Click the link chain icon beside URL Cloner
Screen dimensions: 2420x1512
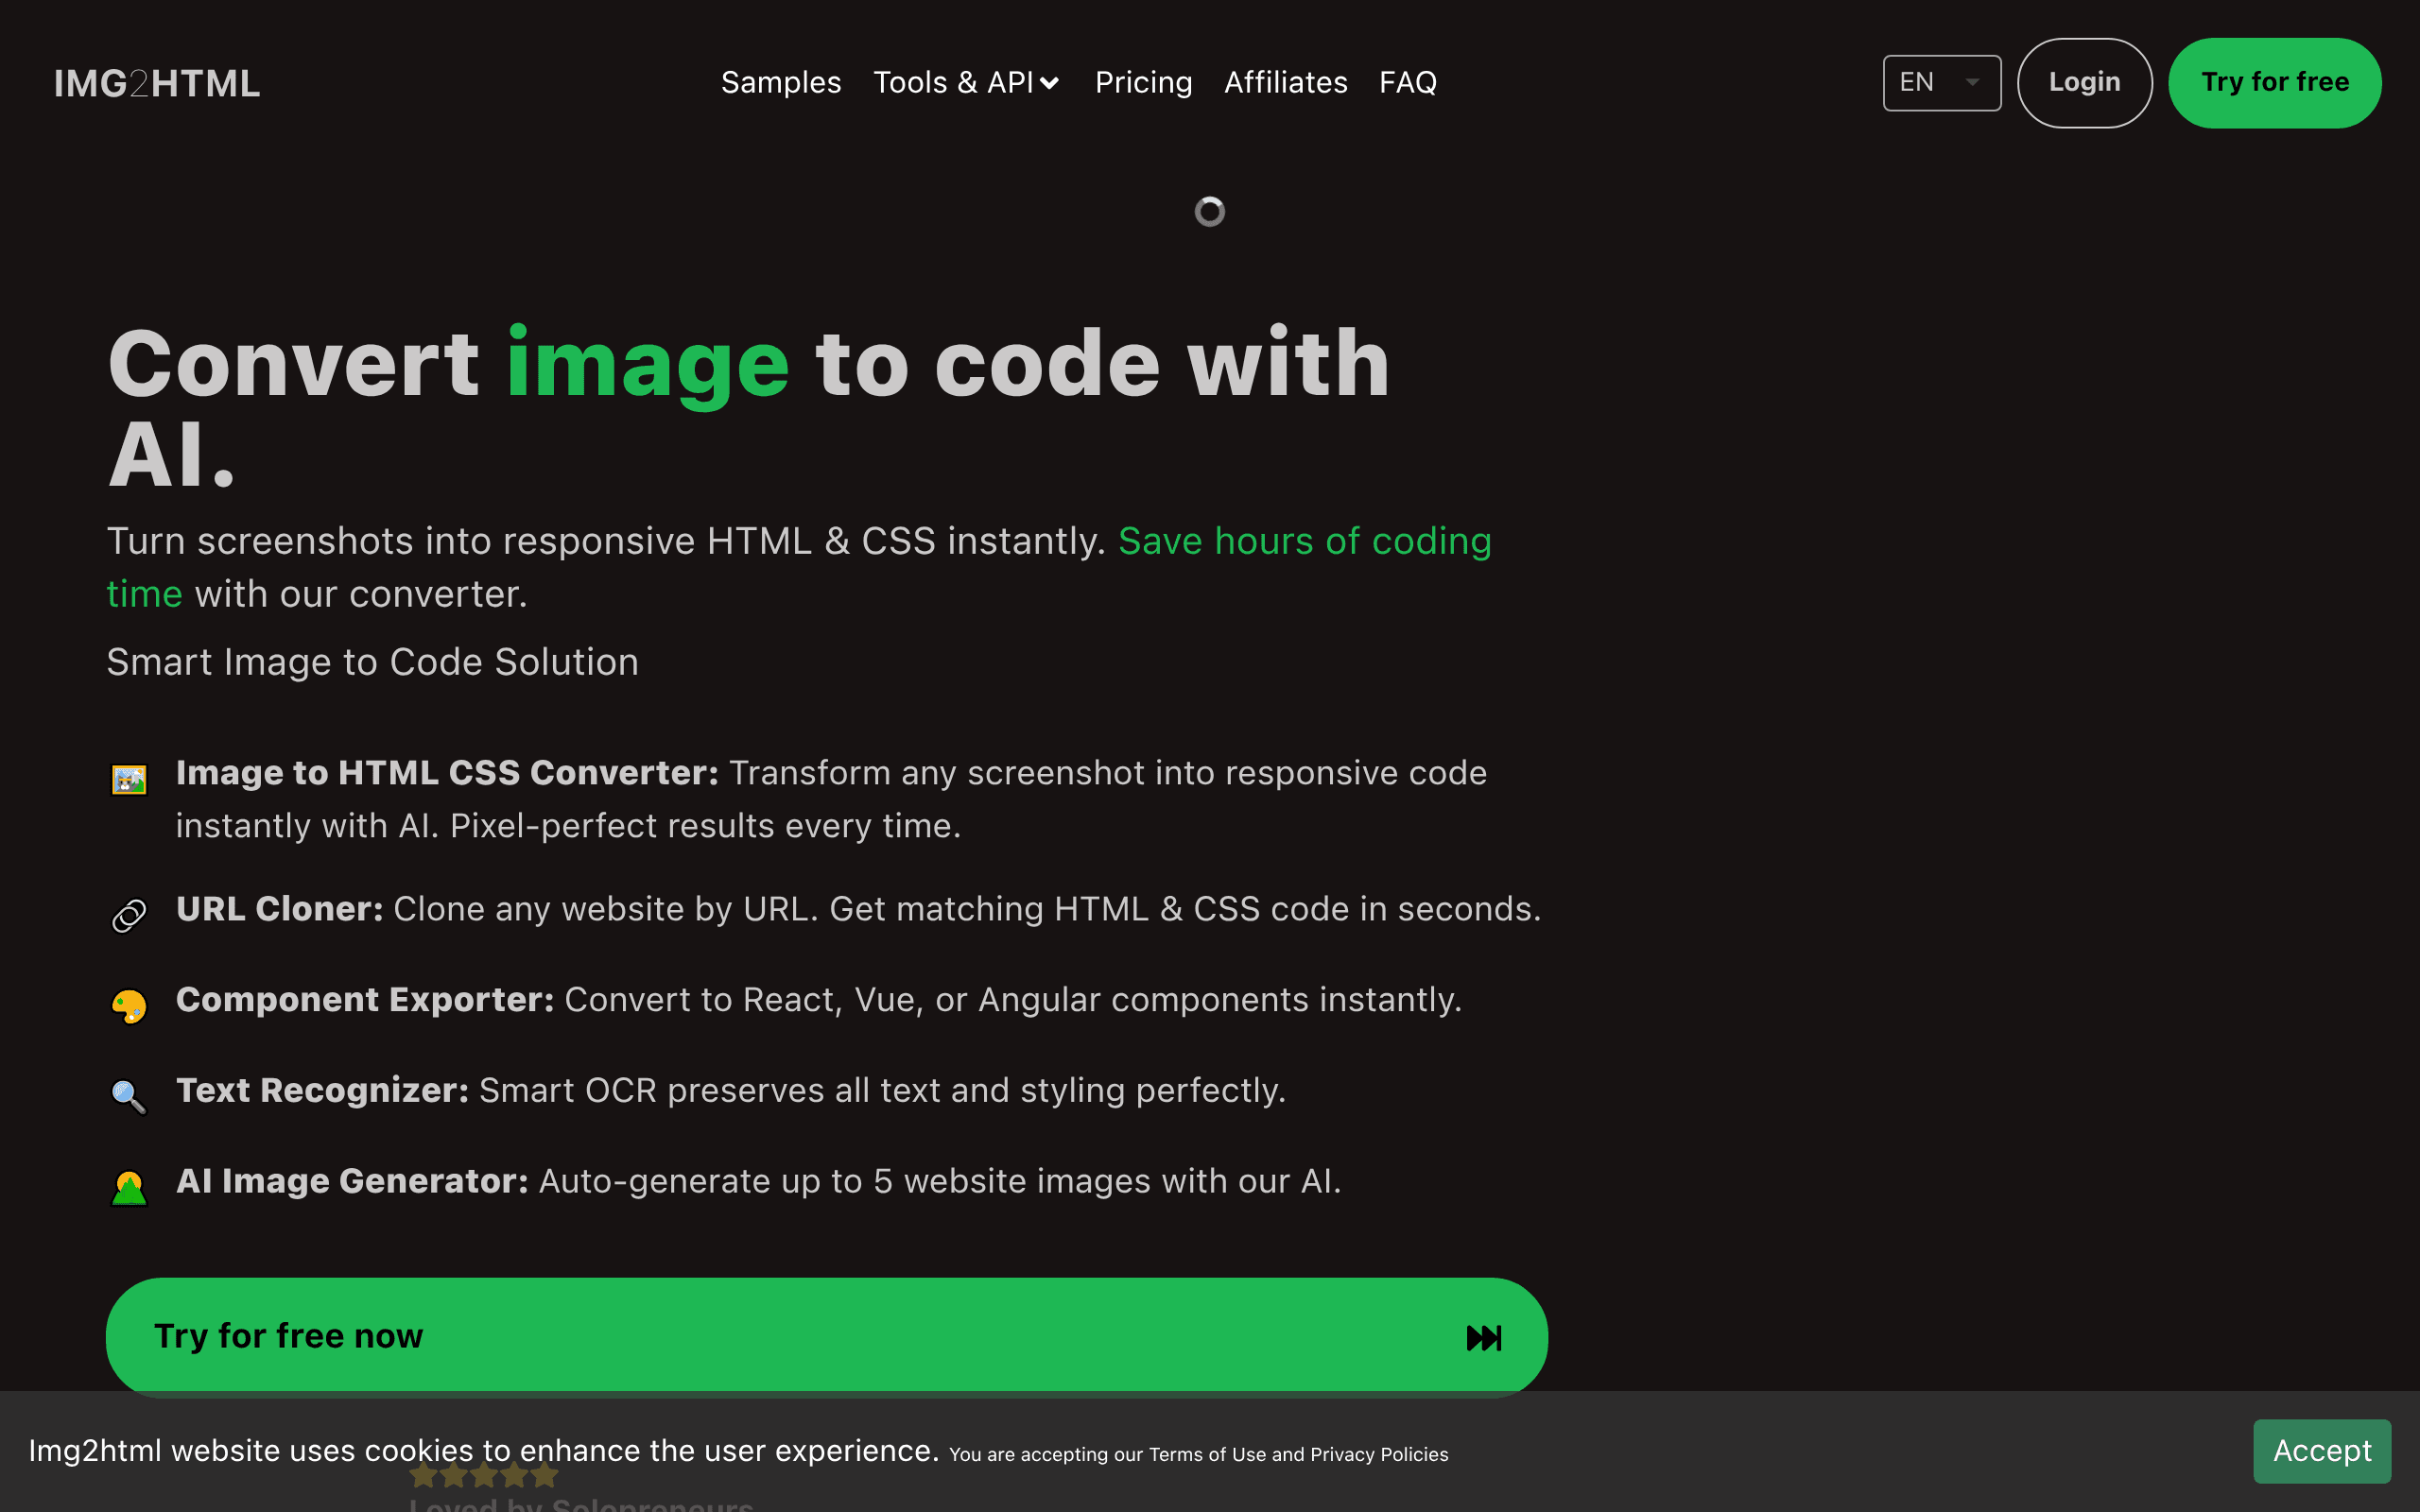coord(129,915)
